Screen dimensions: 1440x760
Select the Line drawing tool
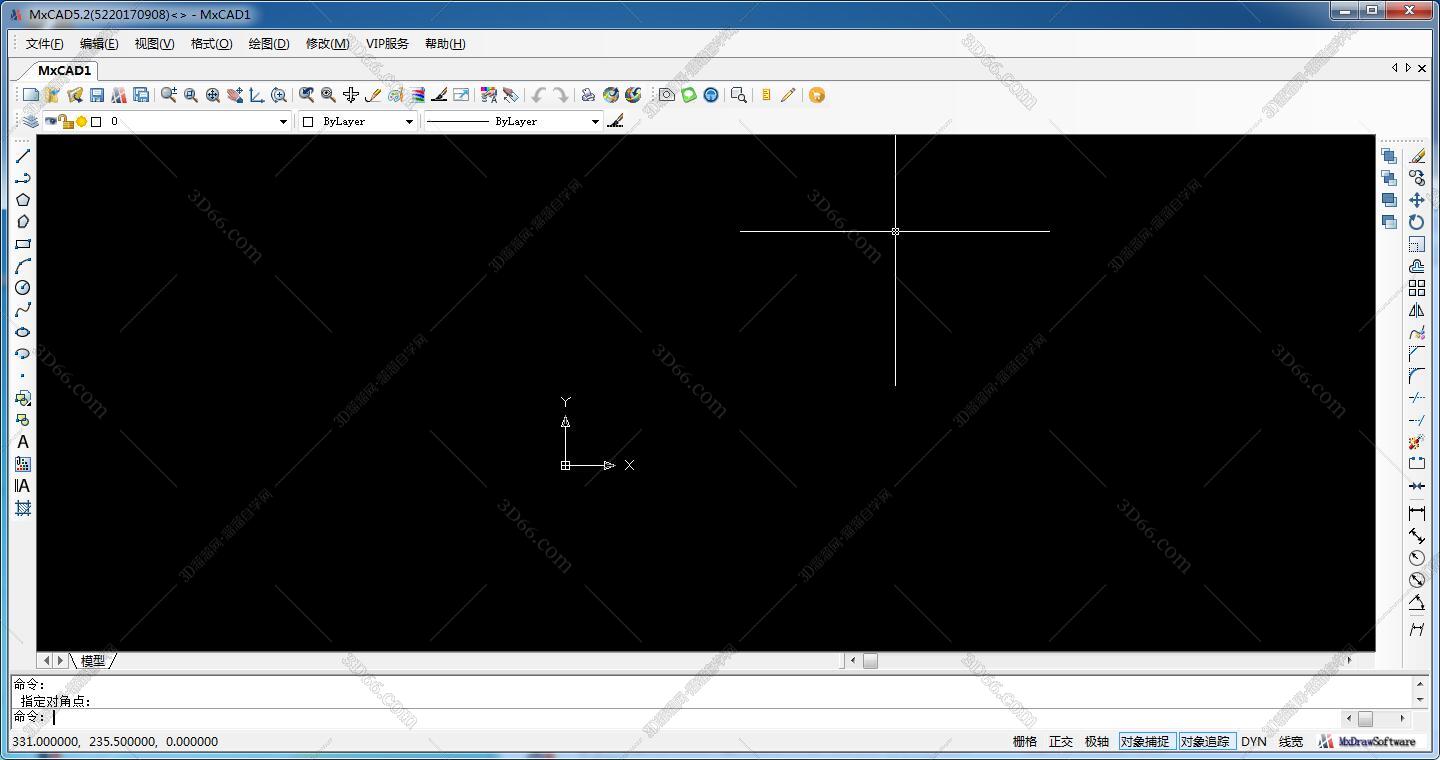click(22, 156)
